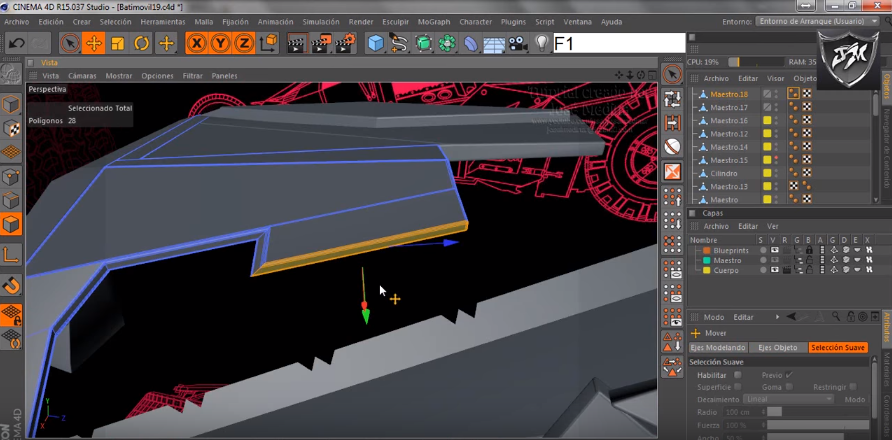Toggle the X axis lock

tap(197, 43)
